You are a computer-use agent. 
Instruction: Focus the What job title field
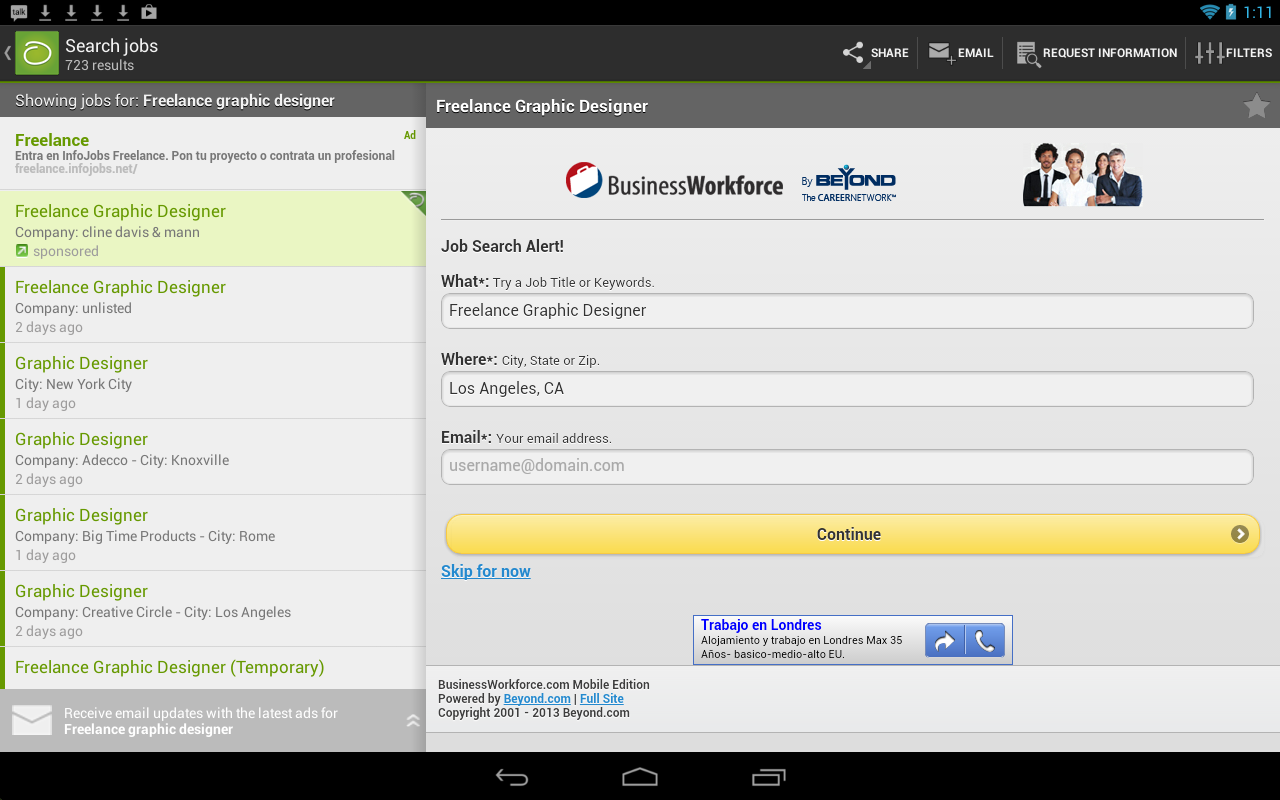(x=847, y=311)
